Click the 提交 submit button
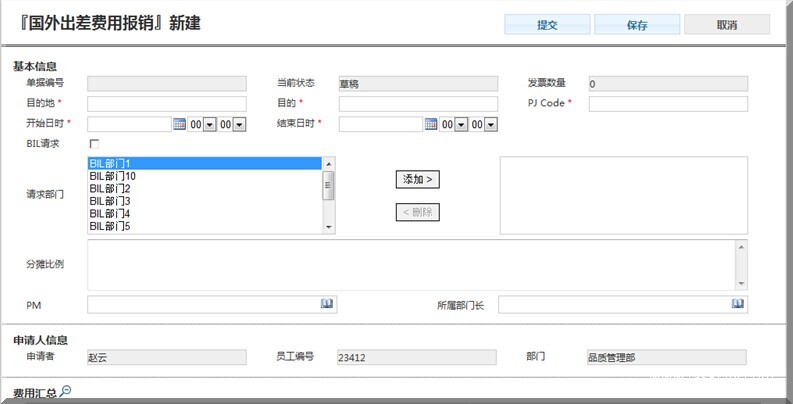 coord(547,25)
